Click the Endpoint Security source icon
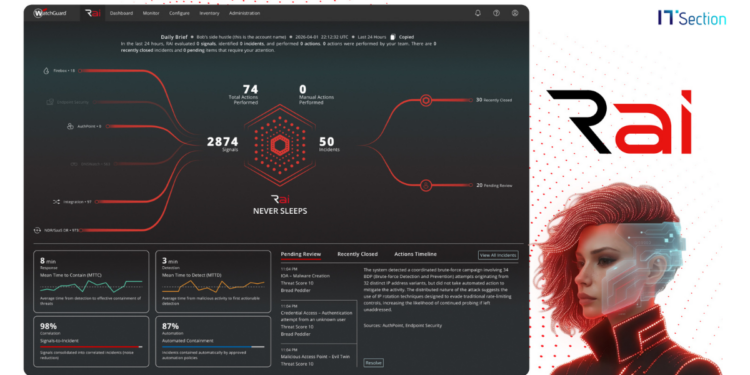 50,102
